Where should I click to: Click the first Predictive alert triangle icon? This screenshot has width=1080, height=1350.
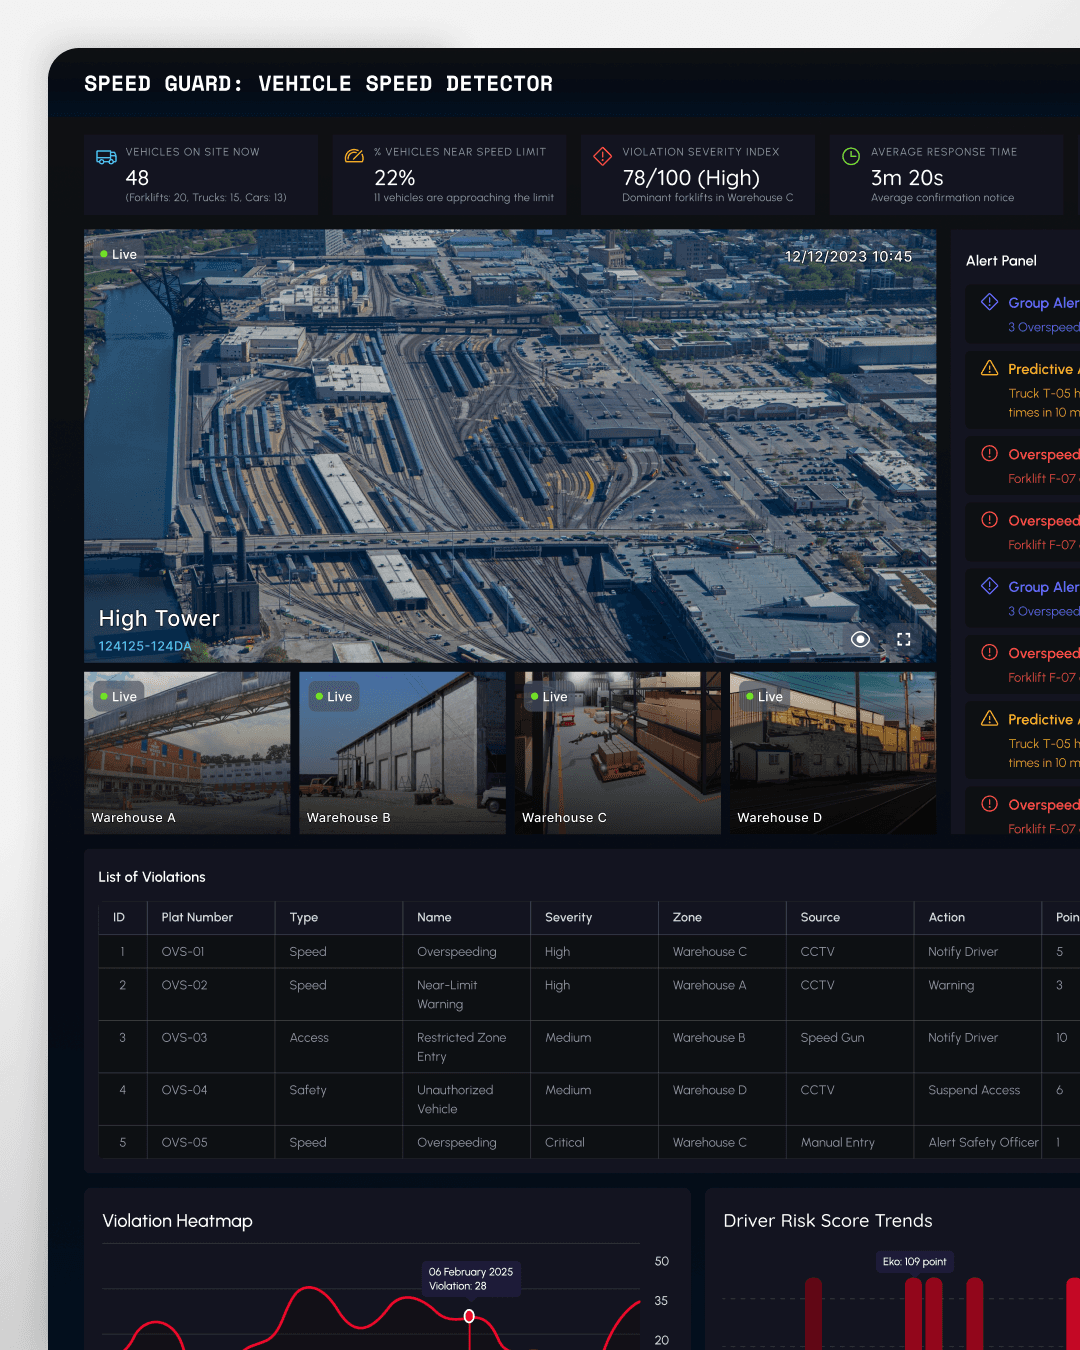click(x=990, y=368)
